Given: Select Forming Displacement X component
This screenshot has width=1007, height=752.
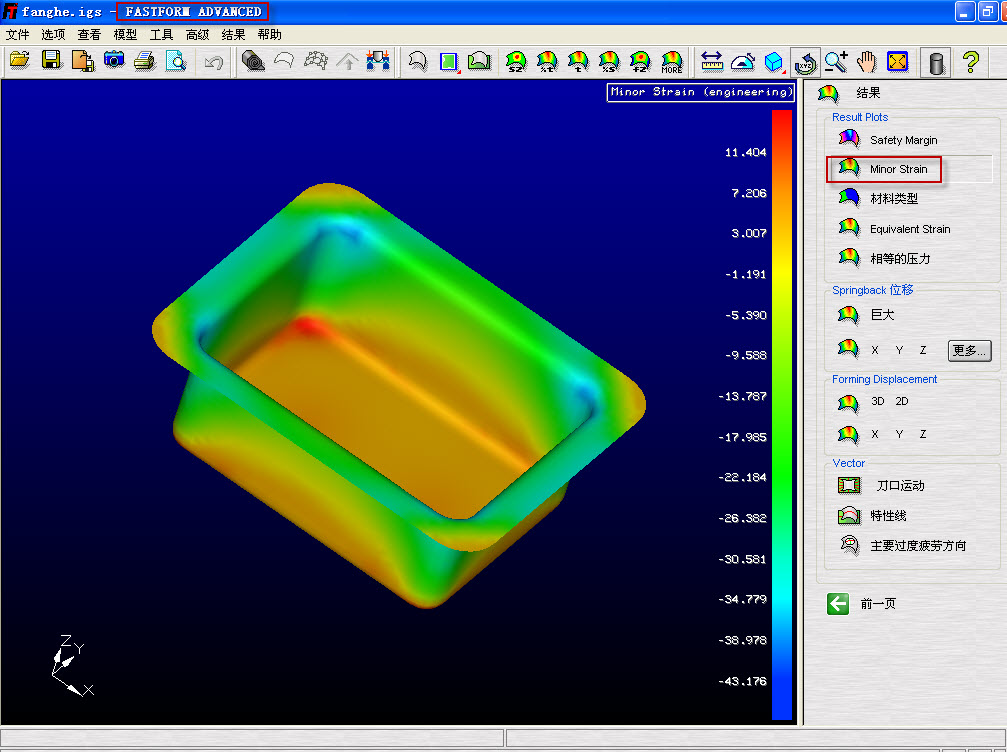Looking at the screenshot, I should pos(875,434).
